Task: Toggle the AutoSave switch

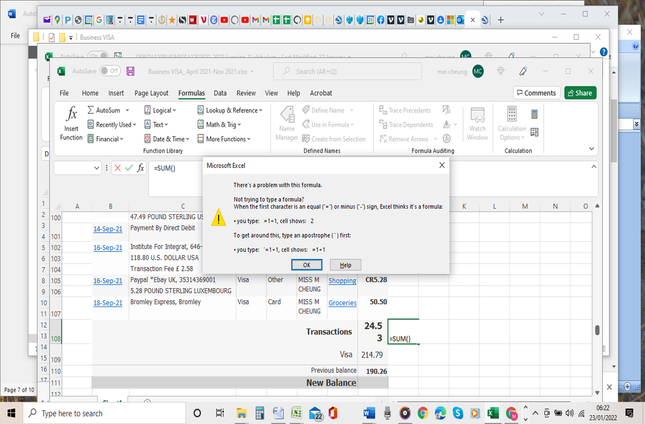Action: pyautogui.click(x=109, y=71)
